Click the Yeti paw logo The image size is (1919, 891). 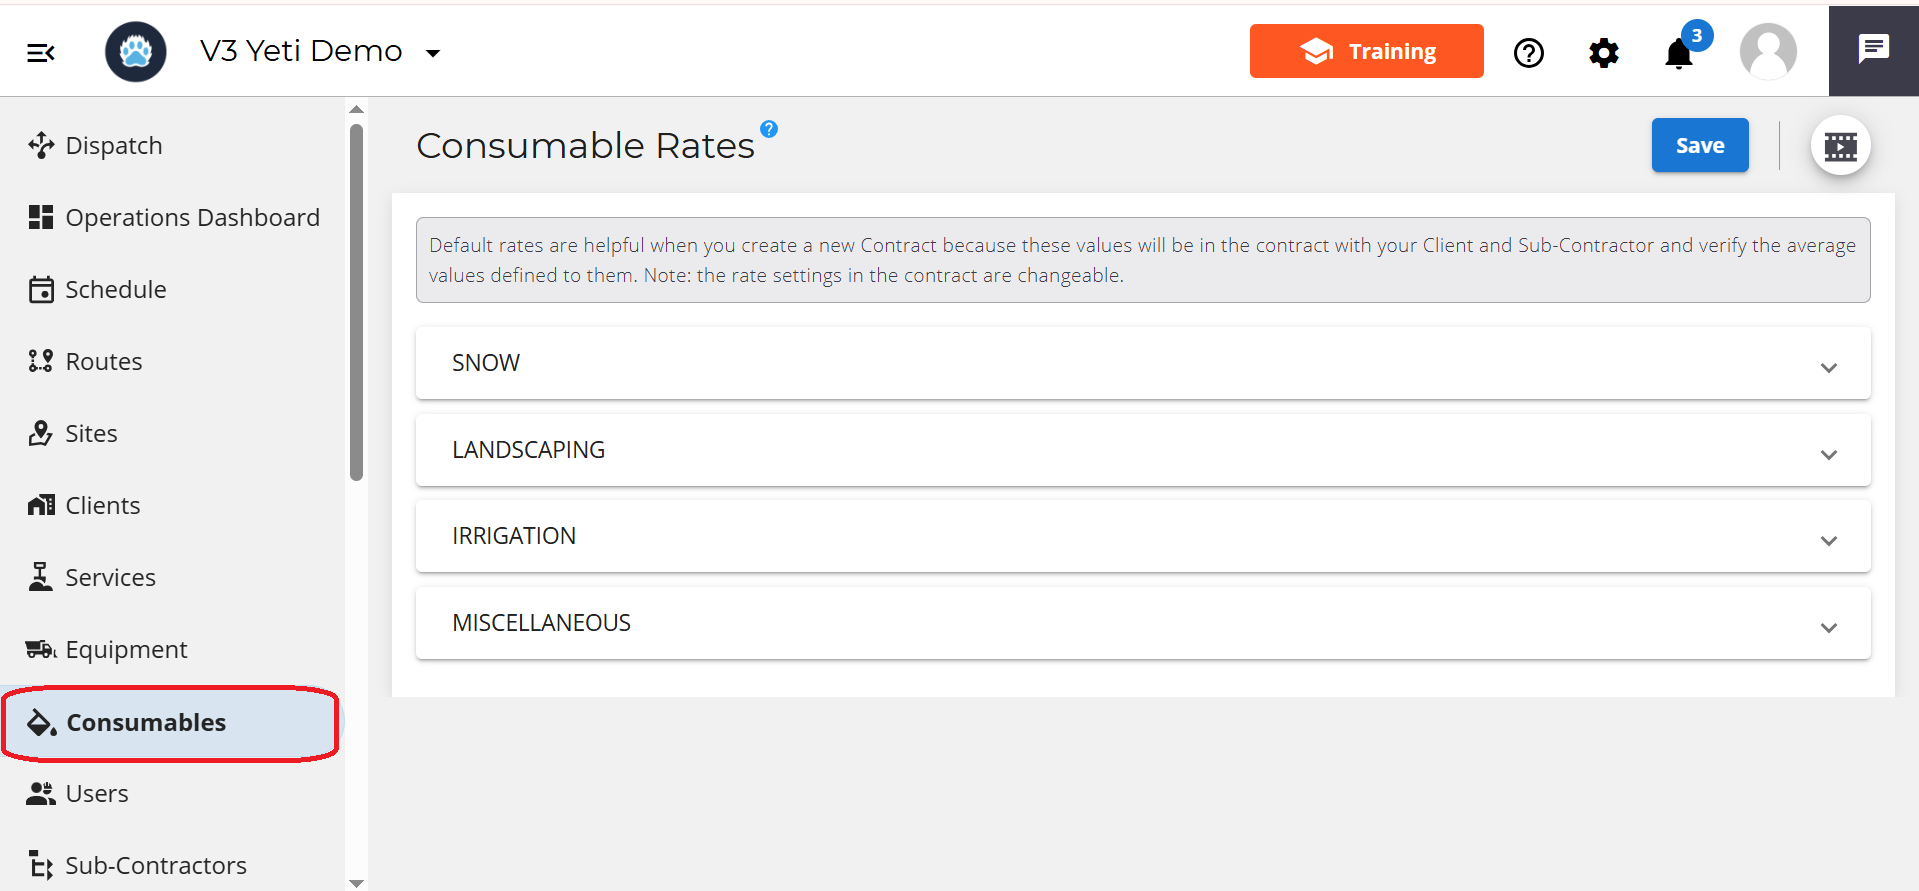(x=136, y=51)
